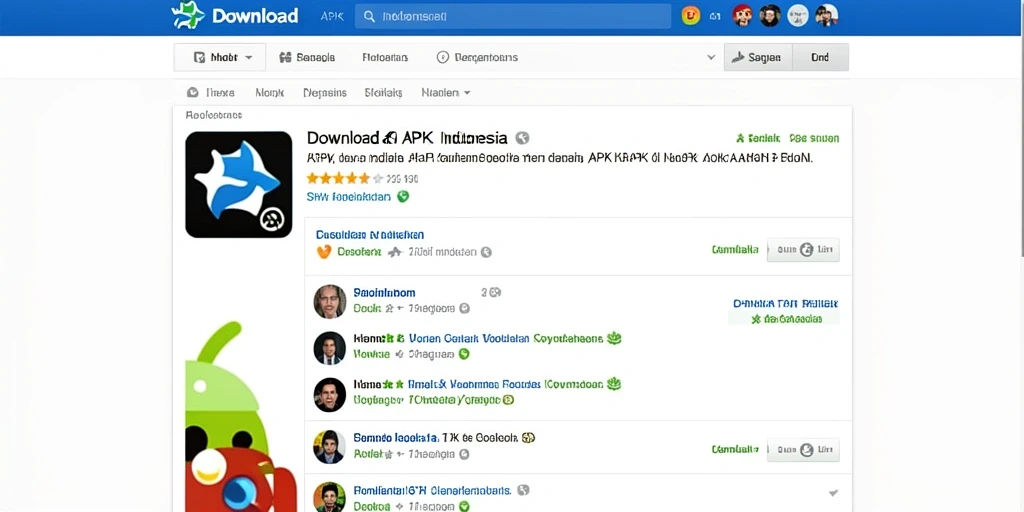Click the five-star rating row
Viewport: 1024px width, 512px height.
click(345, 178)
